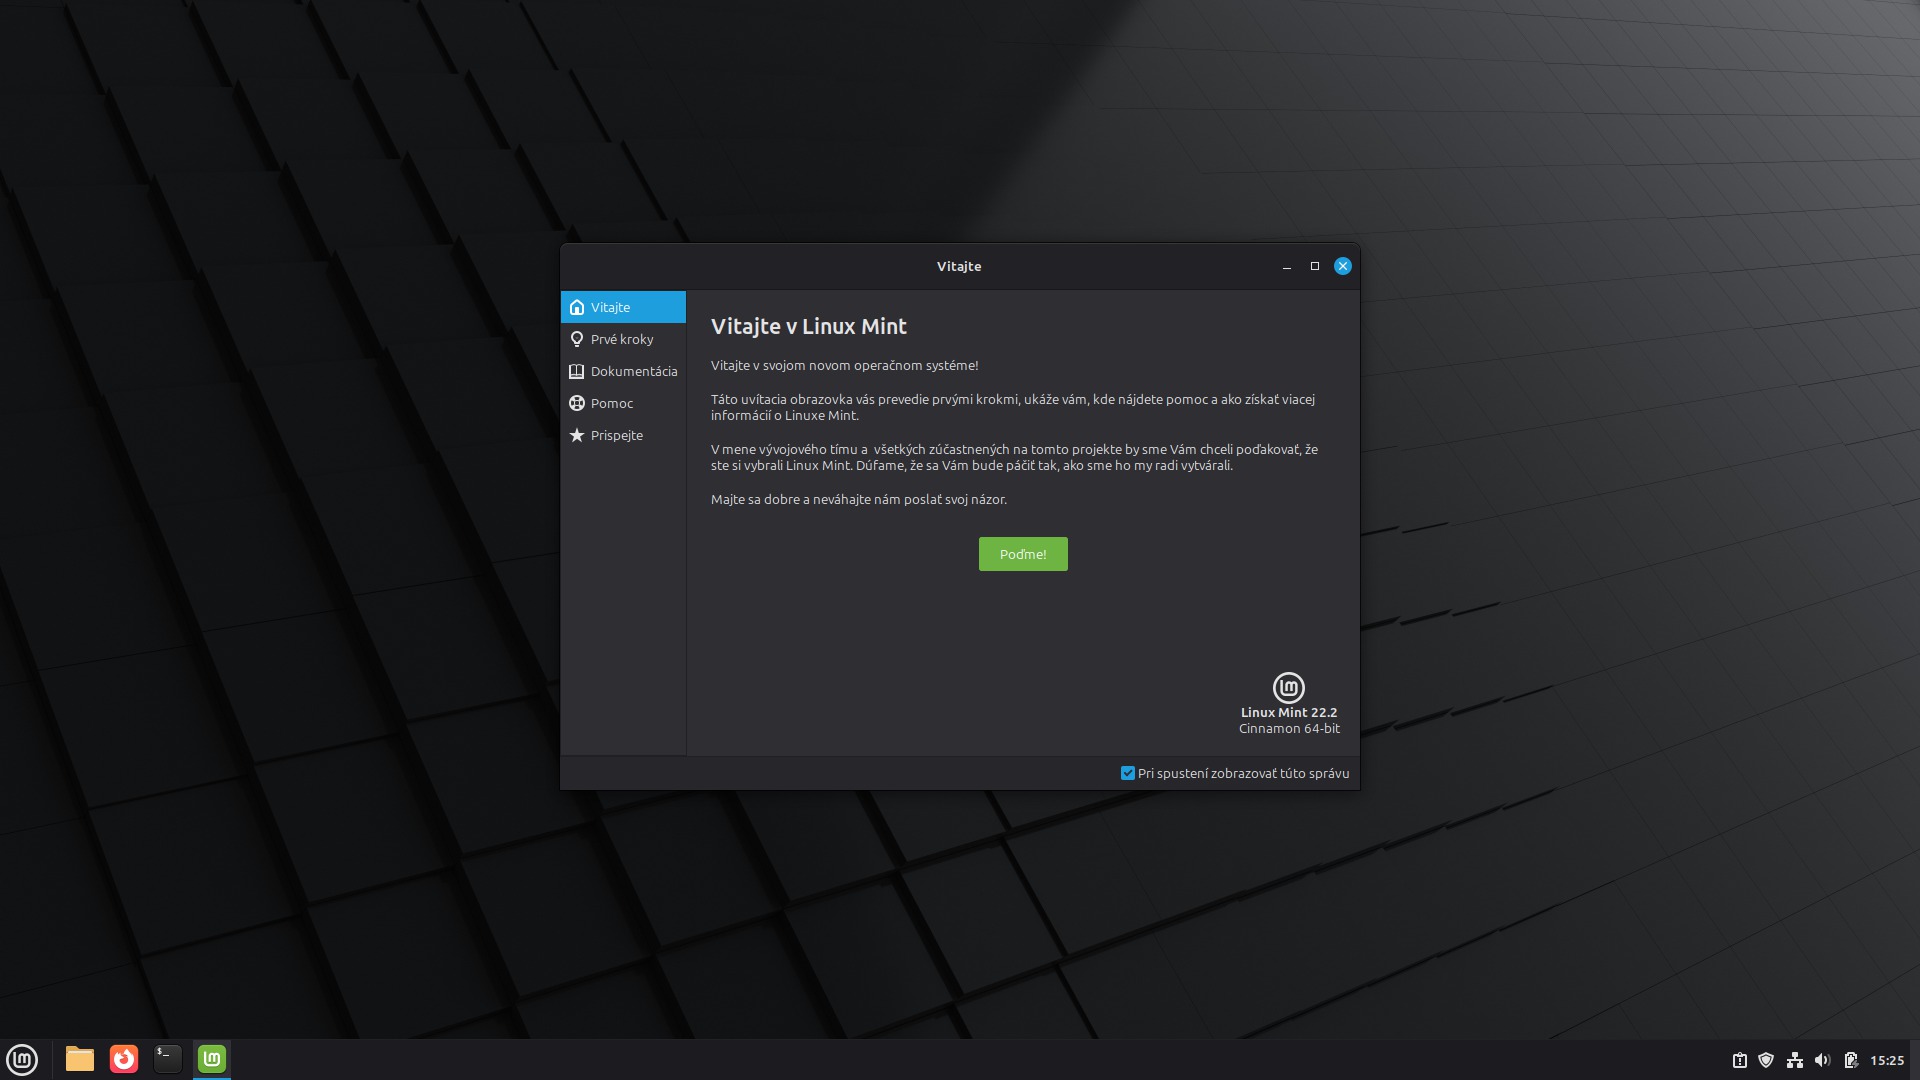This screenshot has width=1920, height=1080.
Task: Click the Linux Mint 22.2 logo
Action: pos(1288,688)
